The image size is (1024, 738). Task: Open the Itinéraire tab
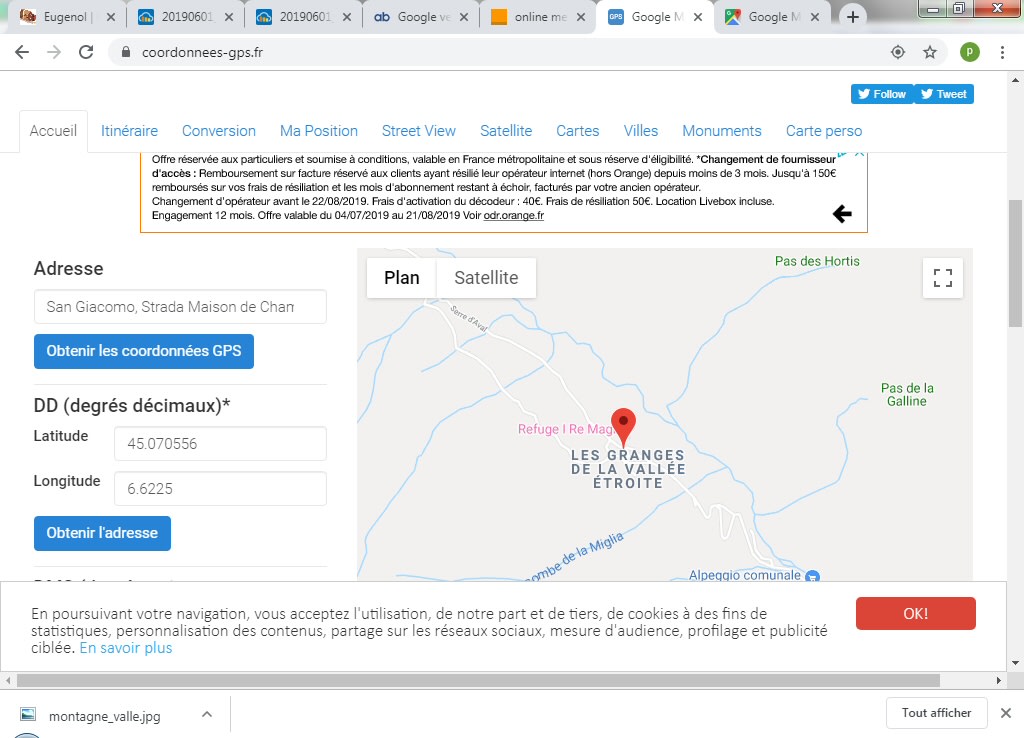[129, 131]
